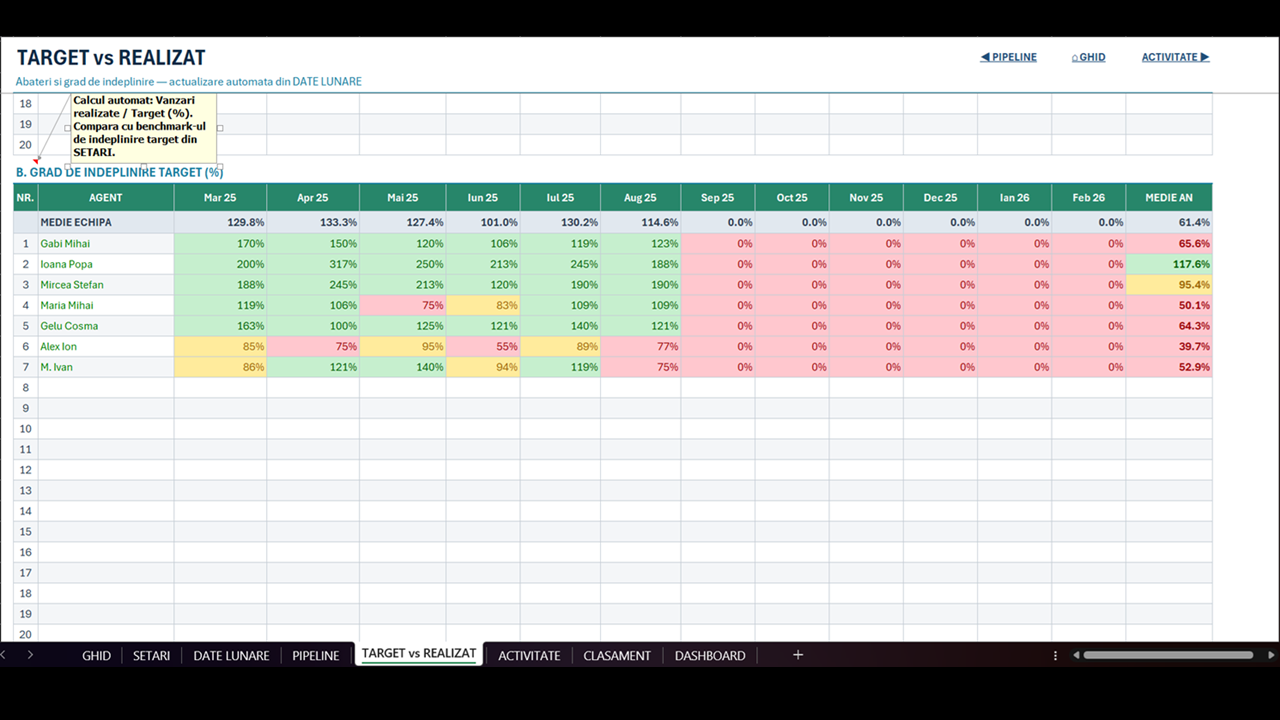
Task: Click horizontal scrollbar right arrow
Action: [x=1272, y=655]
